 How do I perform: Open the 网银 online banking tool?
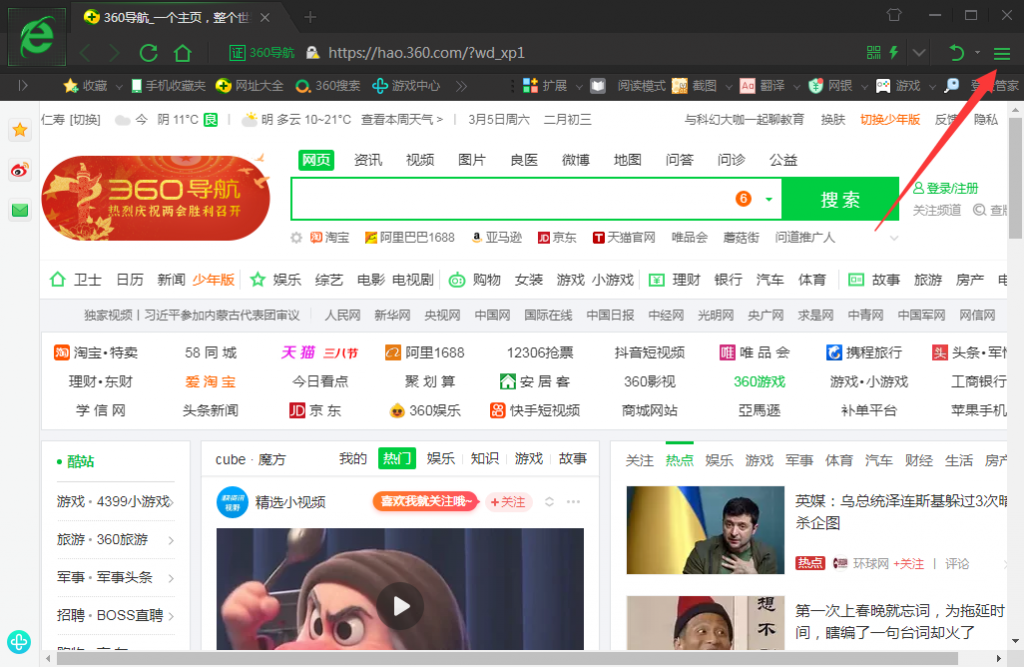coord(831,86)
